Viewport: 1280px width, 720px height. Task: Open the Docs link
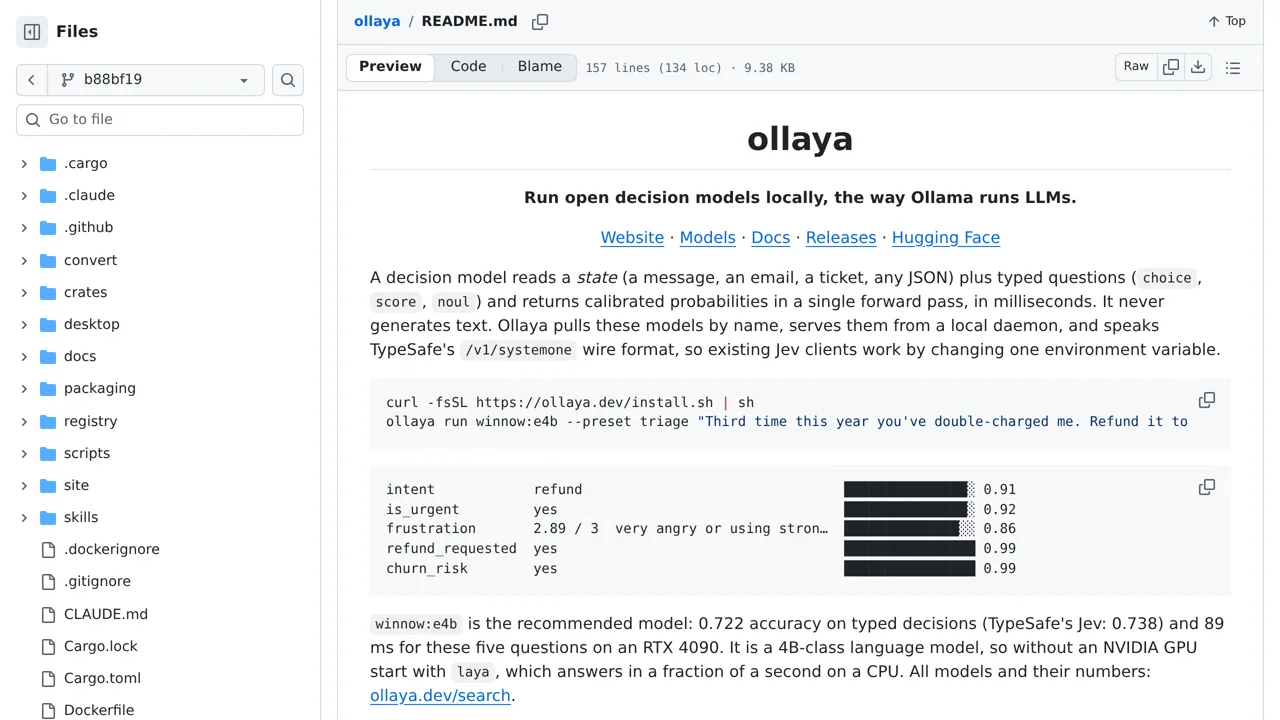coord(770,237)
